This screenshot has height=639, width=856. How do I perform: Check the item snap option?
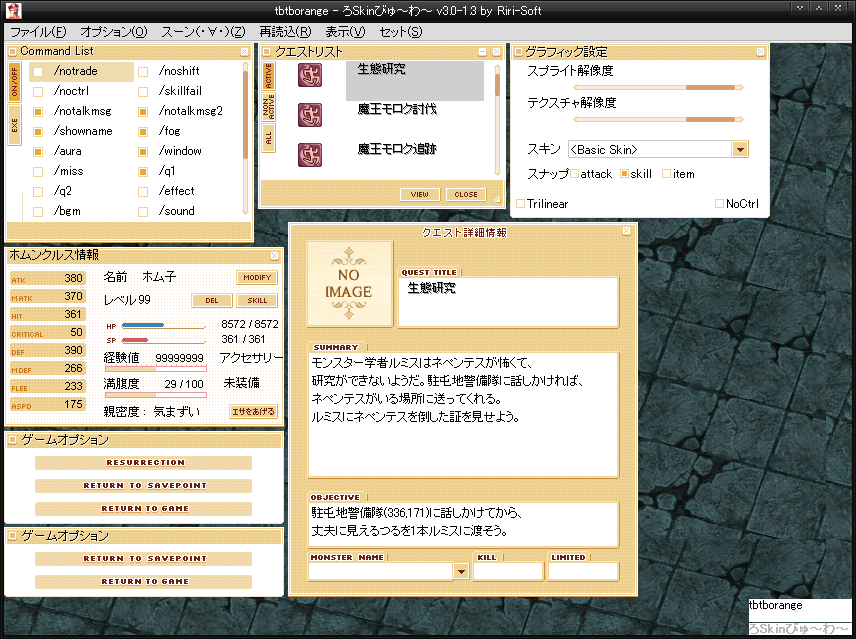tap(667, 174)
